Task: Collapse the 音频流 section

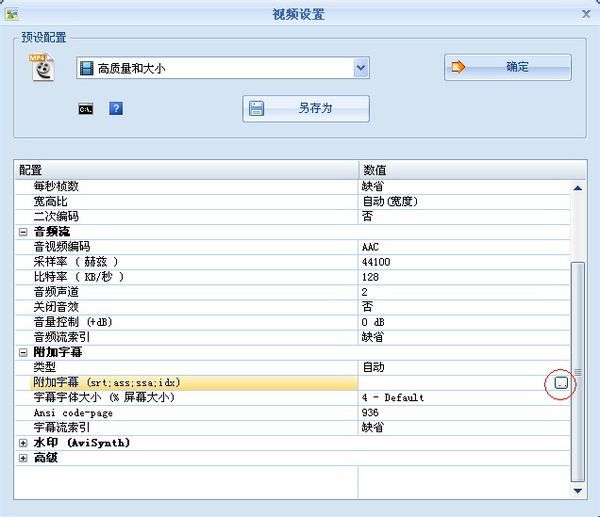Action: 23,232
